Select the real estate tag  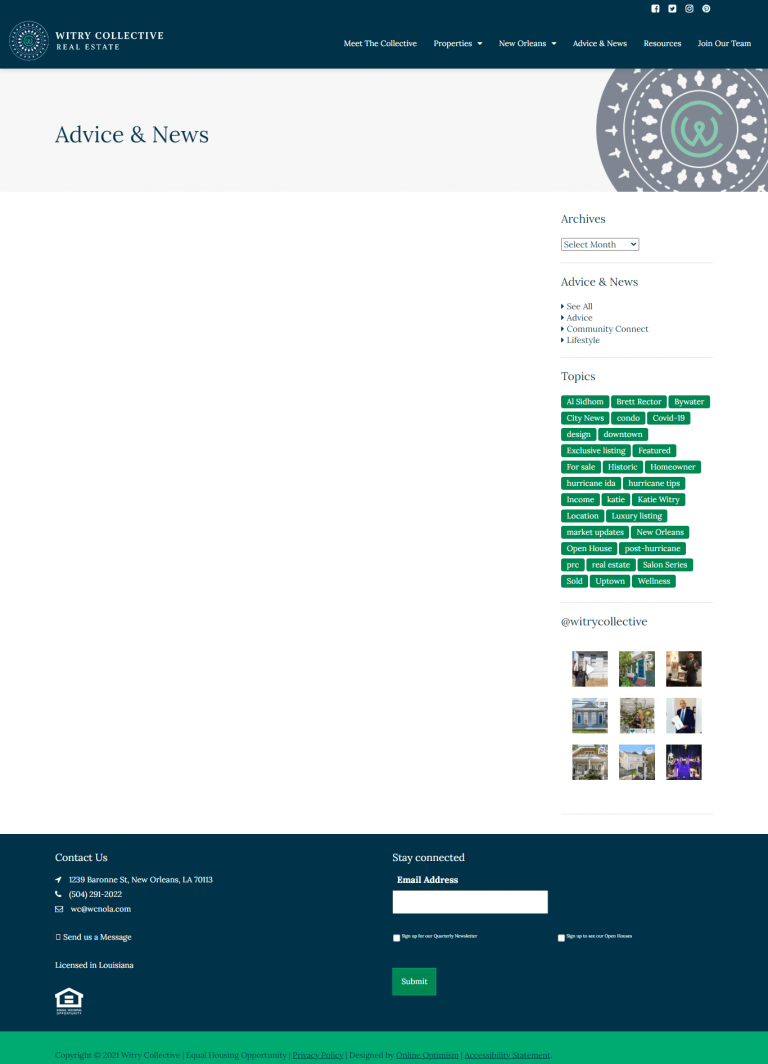coord(611,565)
